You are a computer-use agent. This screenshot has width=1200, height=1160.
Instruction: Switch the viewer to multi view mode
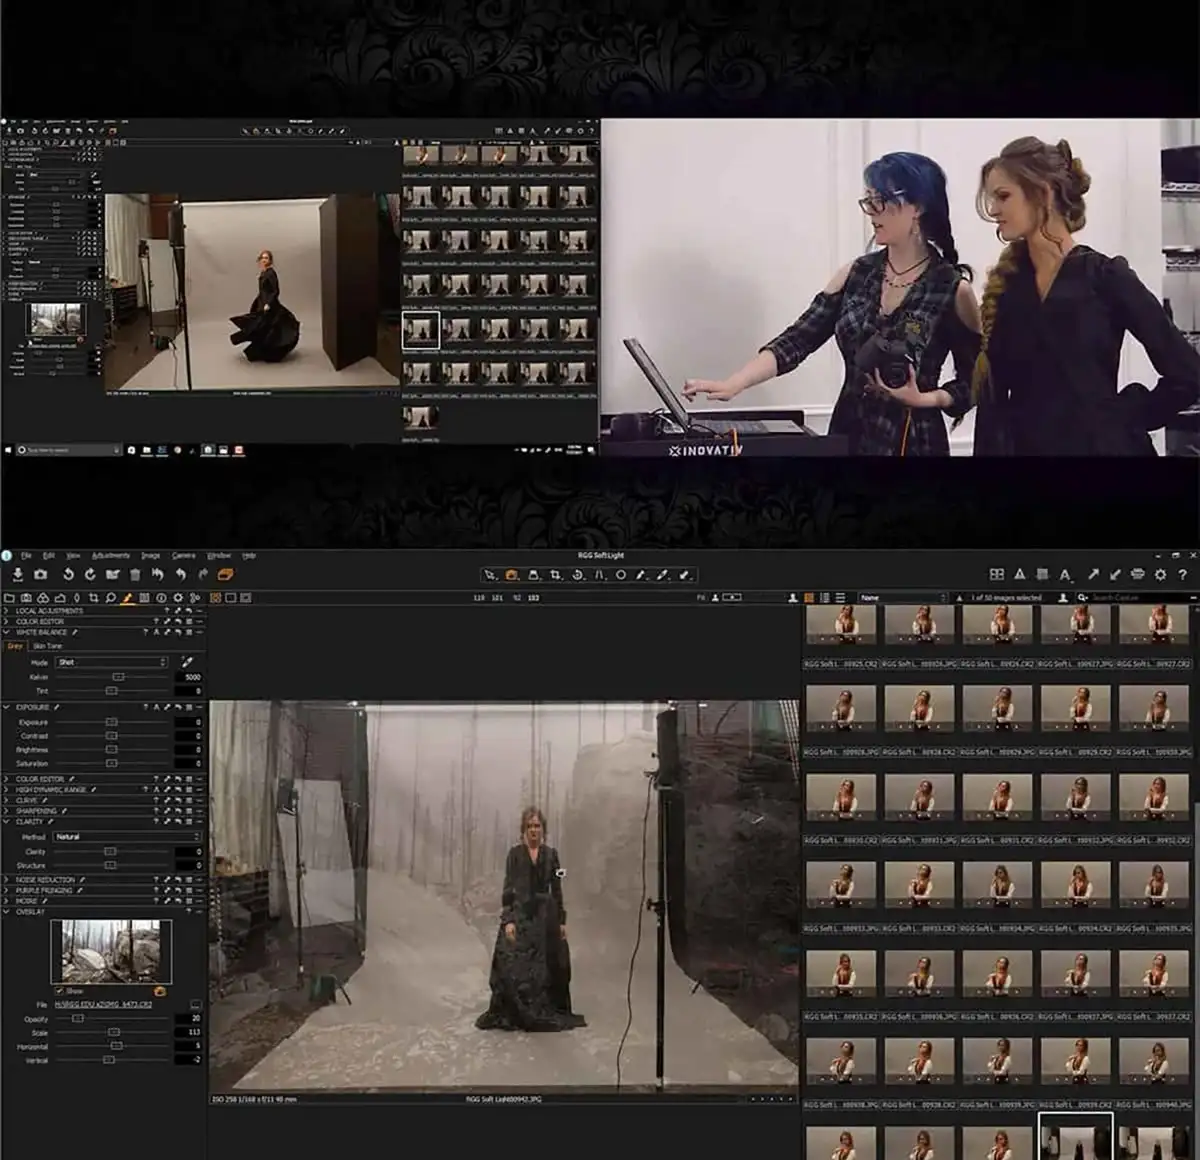tap(216, 598)
